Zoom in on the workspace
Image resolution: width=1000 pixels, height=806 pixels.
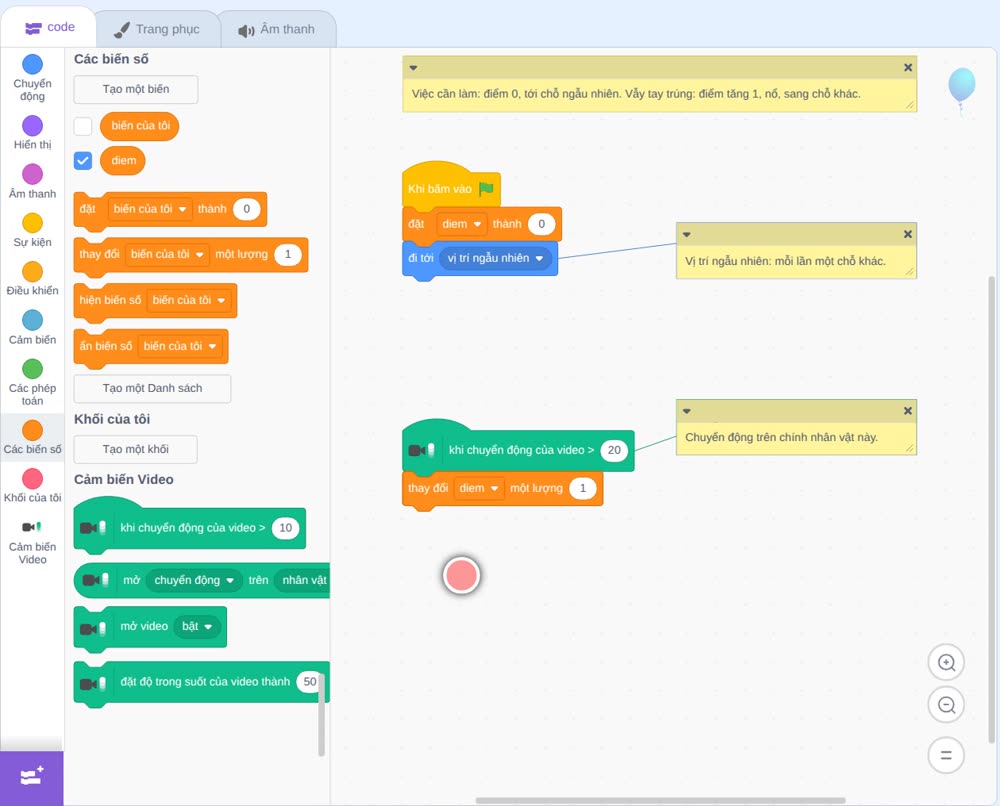tap(946, 663)
